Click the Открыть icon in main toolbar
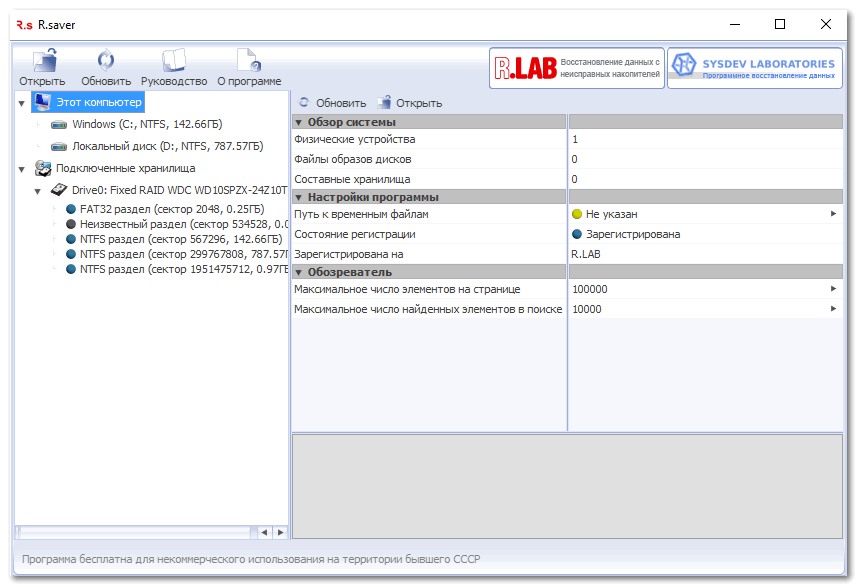Viewport: 858px width, 587px height. click(43, 62)
